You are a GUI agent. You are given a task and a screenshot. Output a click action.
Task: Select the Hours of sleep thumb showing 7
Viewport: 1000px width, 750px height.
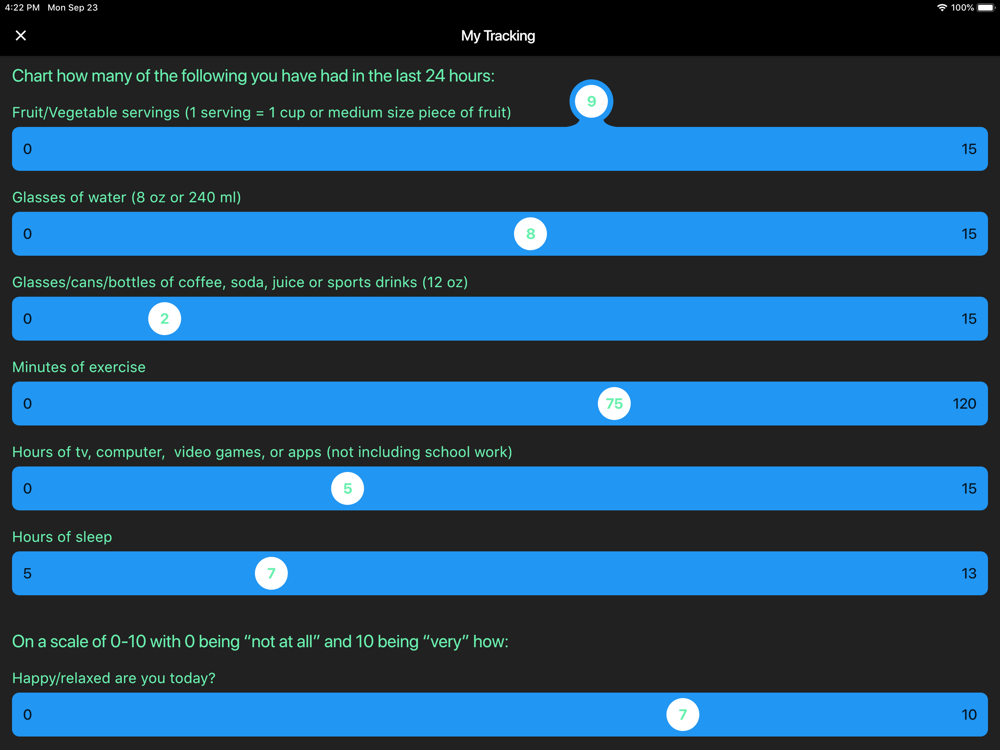click(x=271, y=573)
